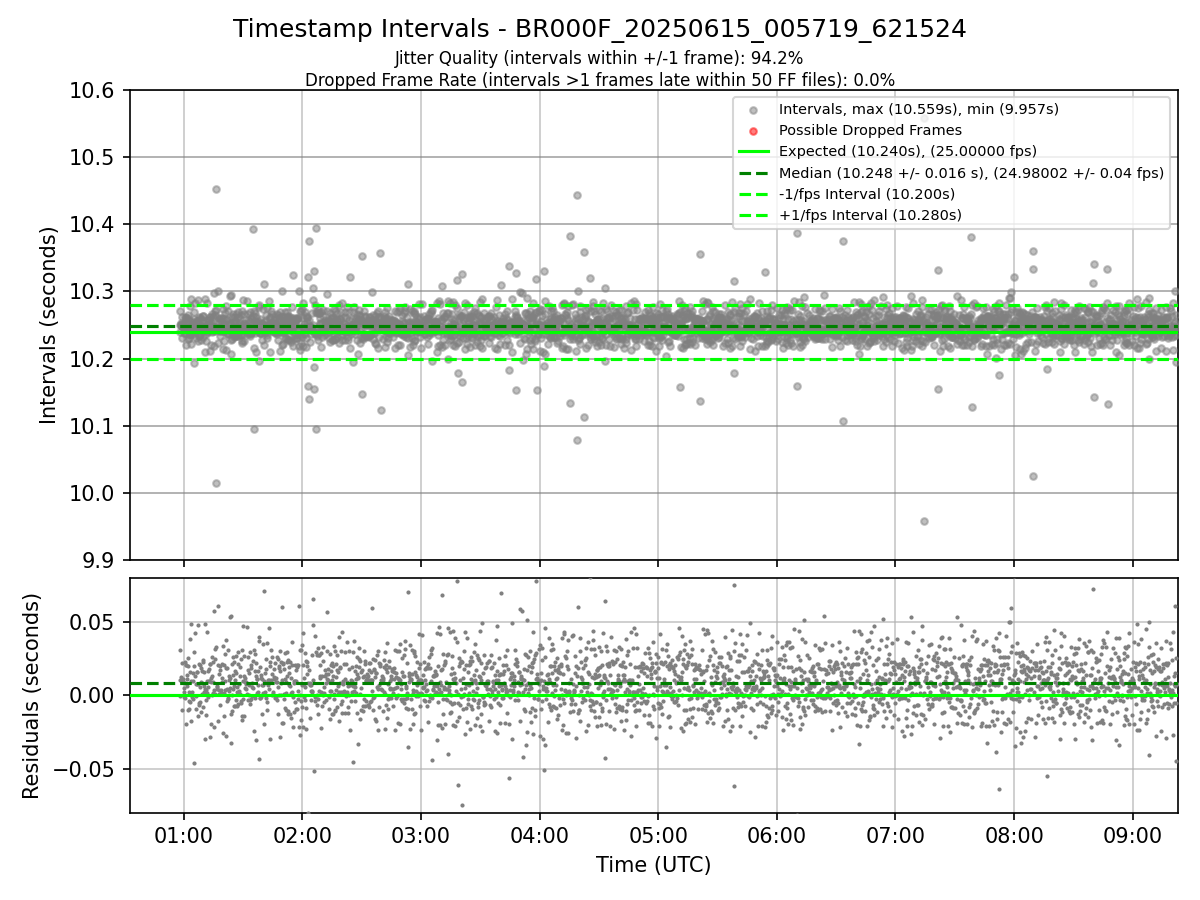Click the red marker beside Possible Dropped Frames
The height and width of the screenshot is (900, 1200).
(754, 130)
